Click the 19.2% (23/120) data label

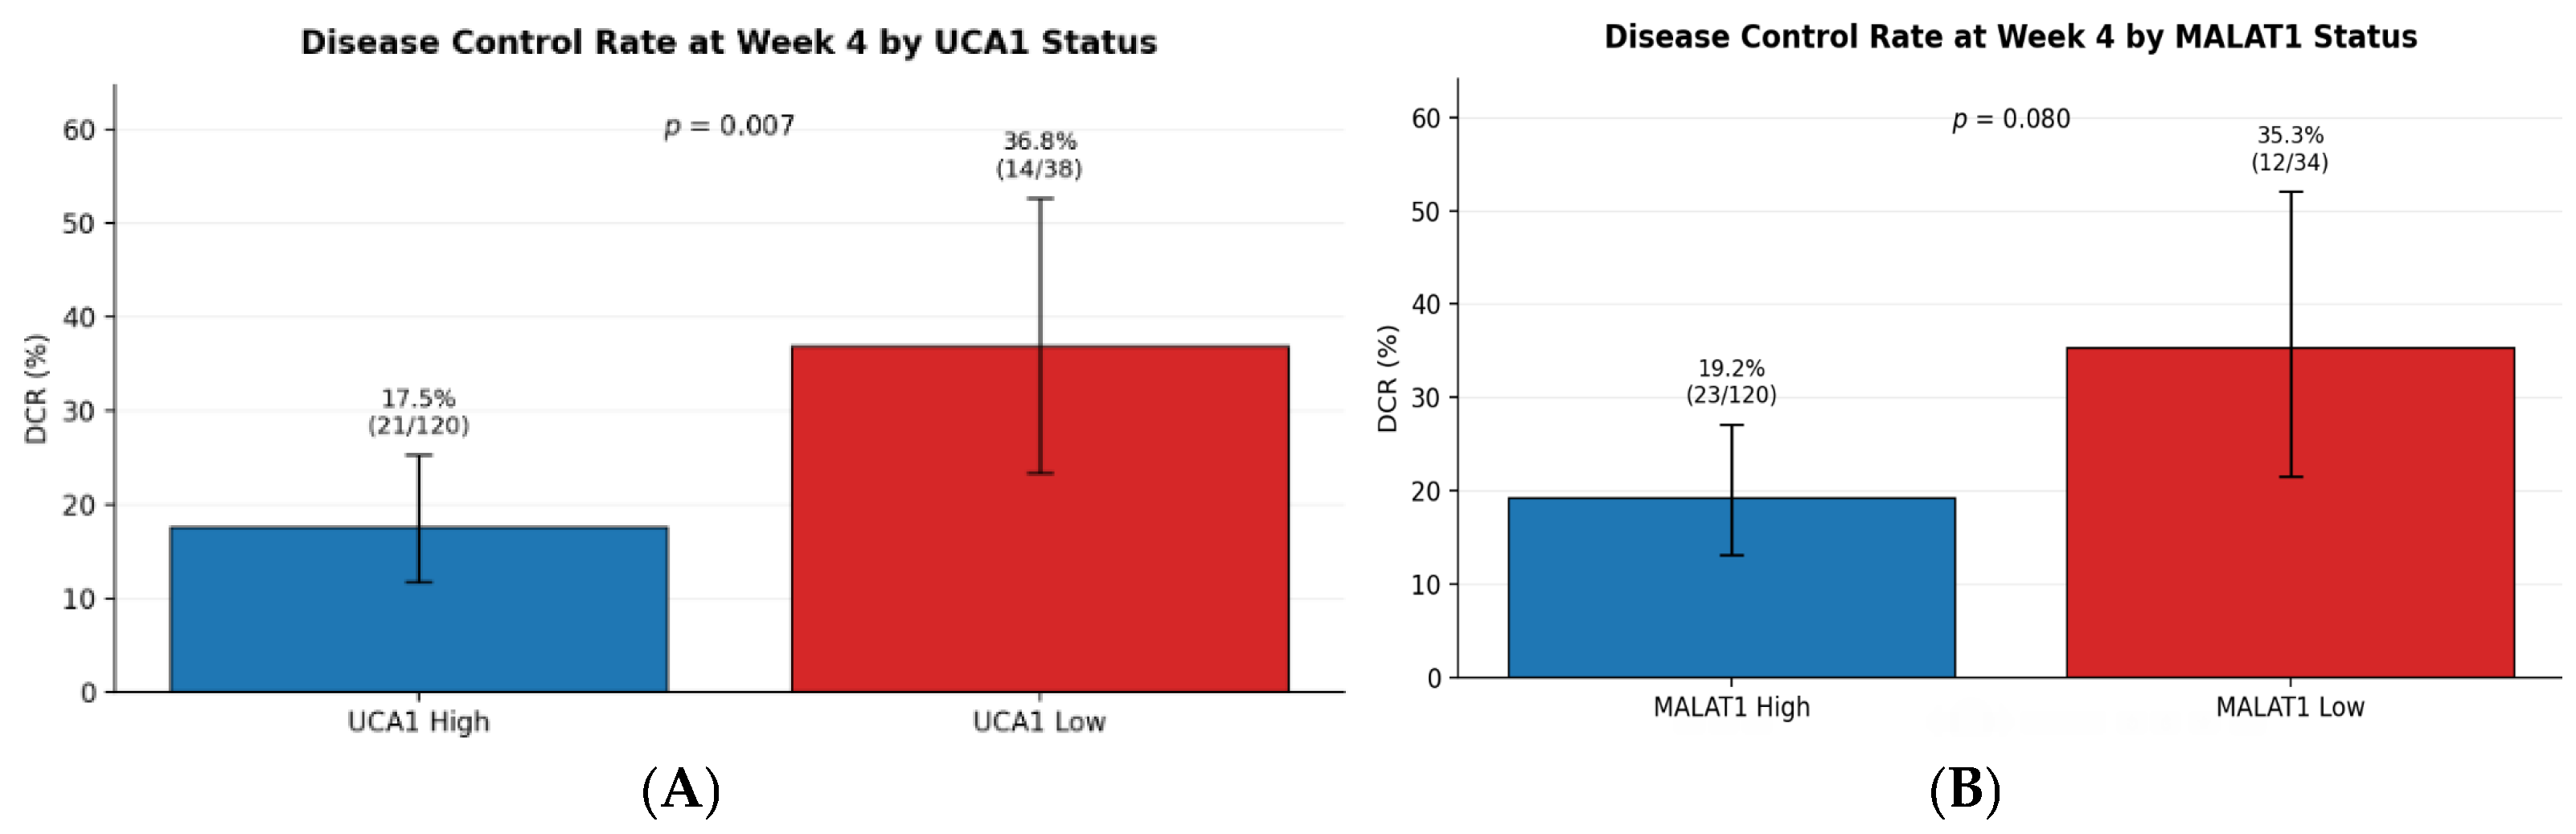tap(1731, 382)
